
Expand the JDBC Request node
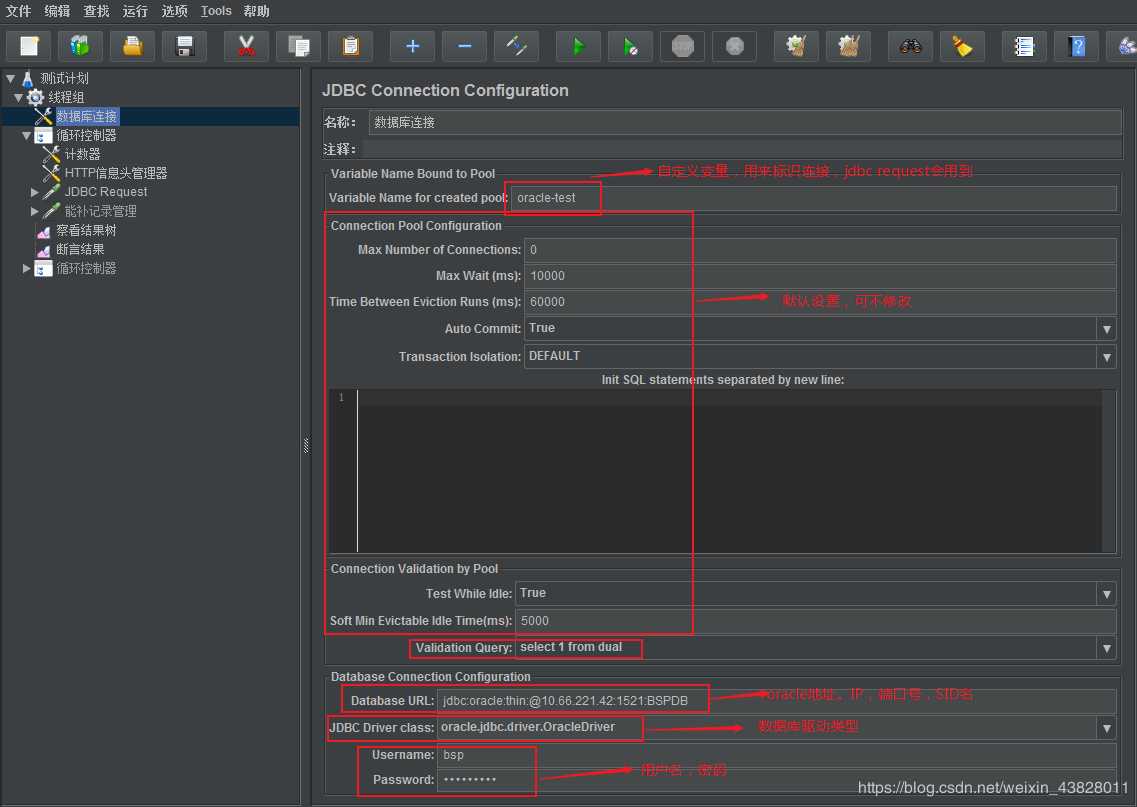(35, 192)
